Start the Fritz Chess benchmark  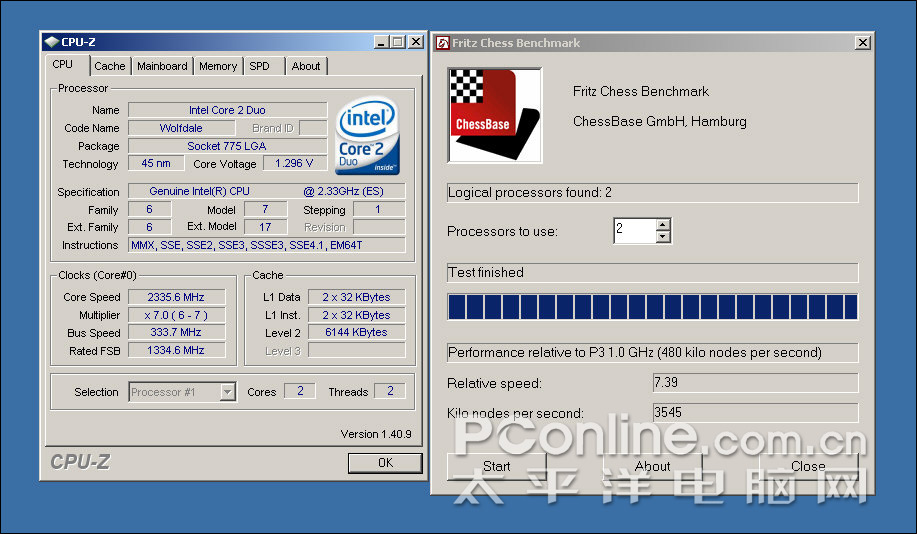point(497,466)
